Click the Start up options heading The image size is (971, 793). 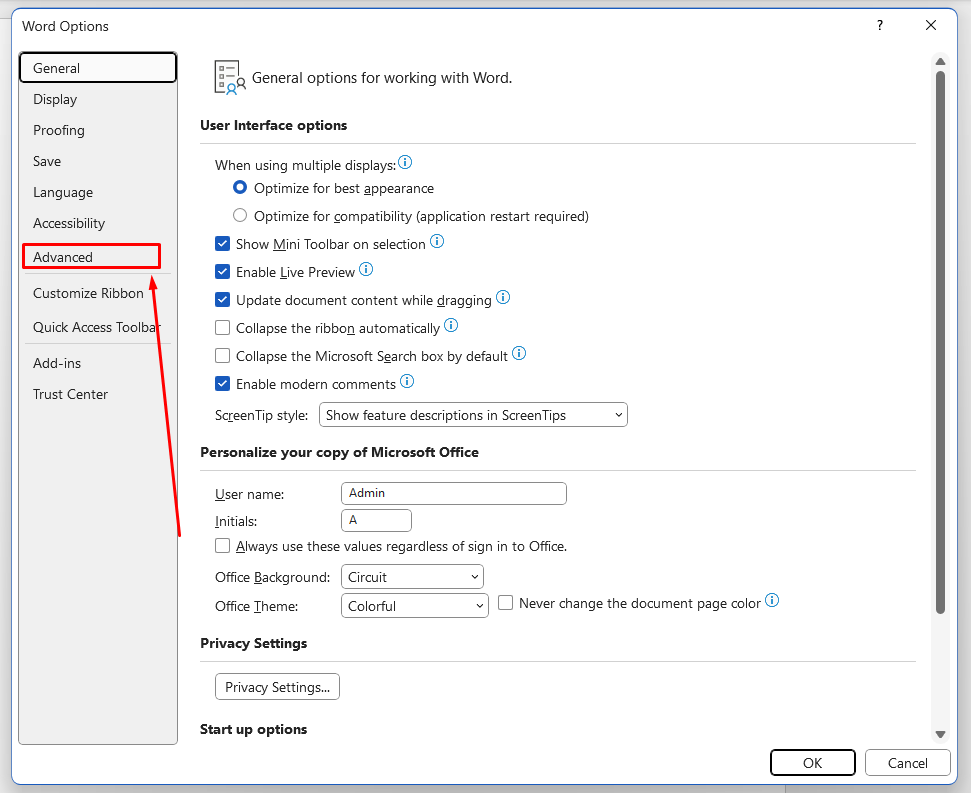point(253,729)
